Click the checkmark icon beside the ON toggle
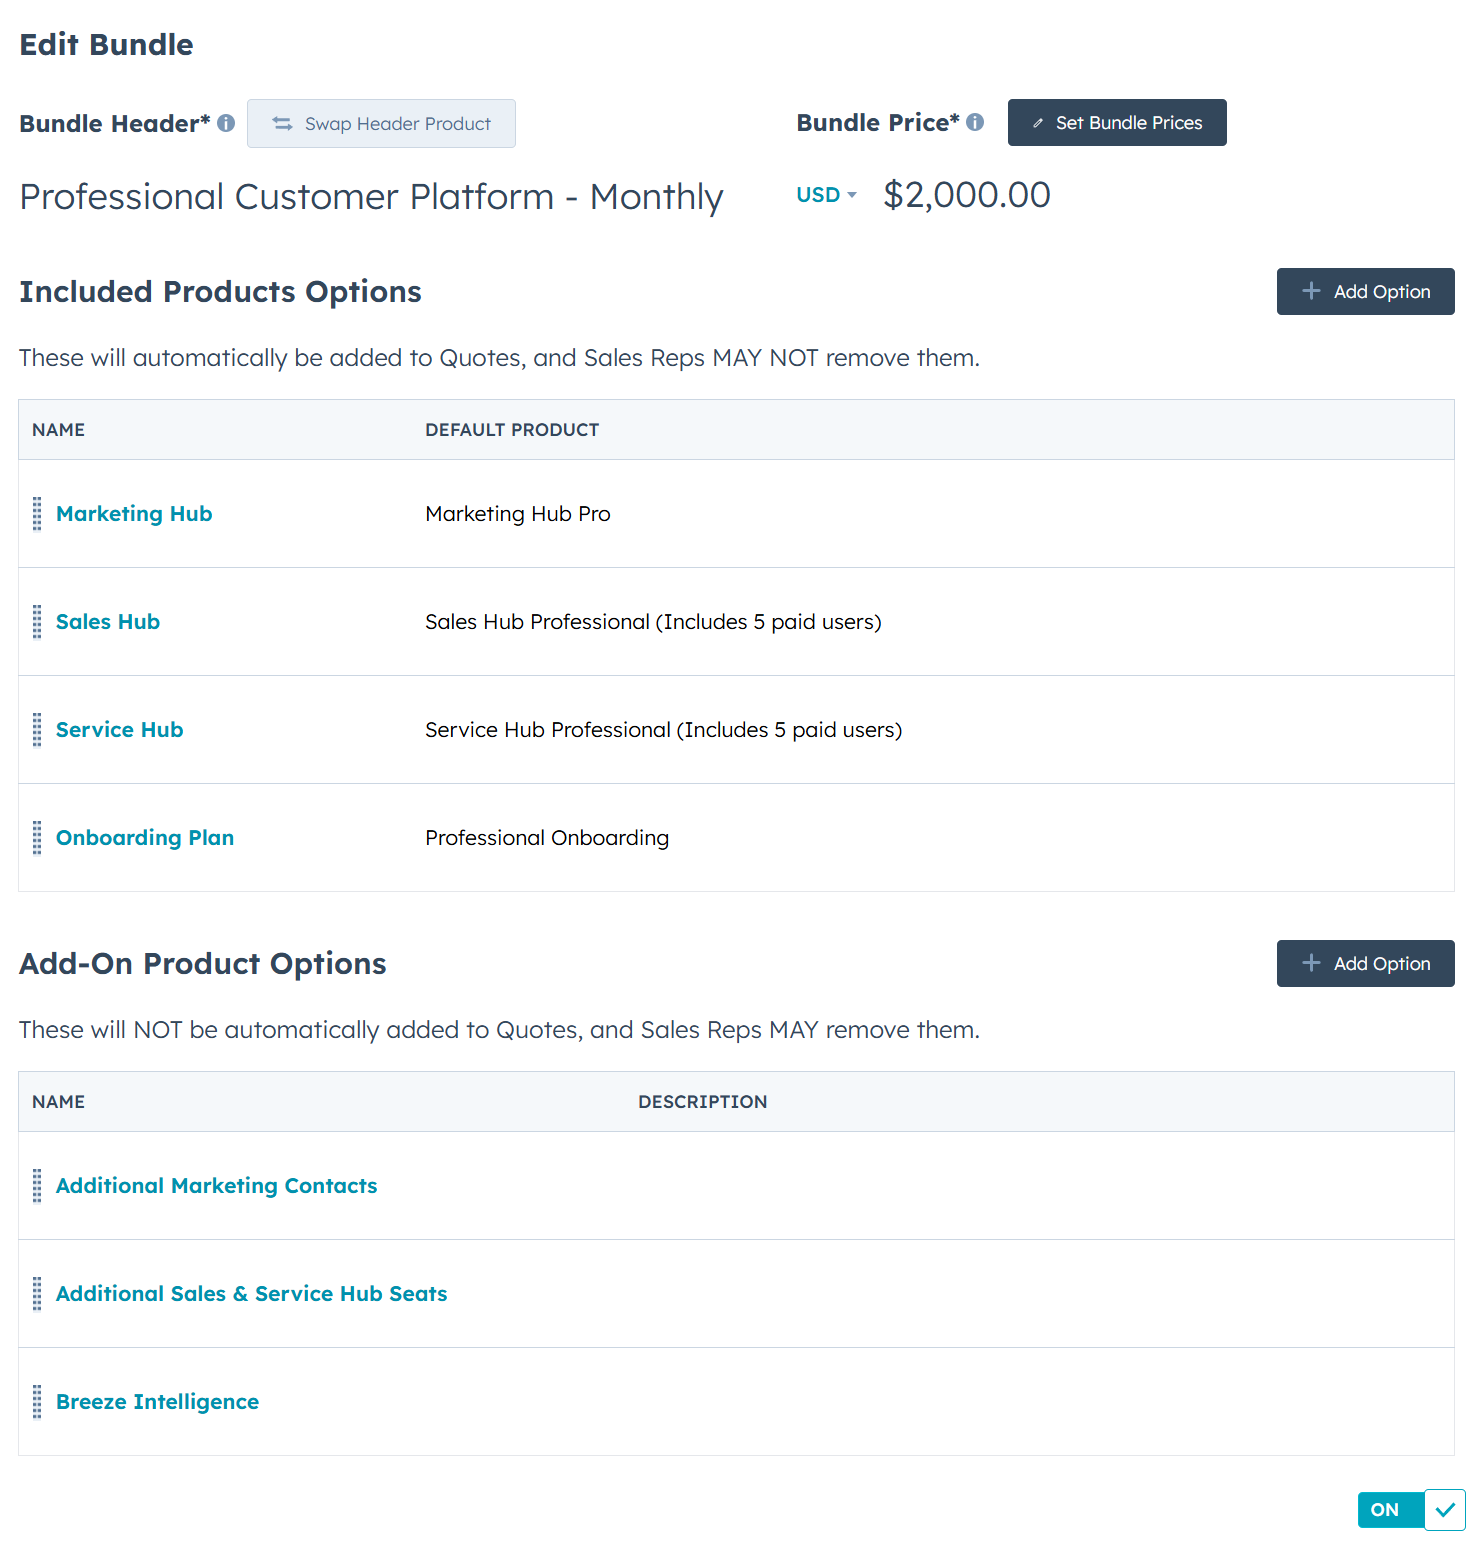 point(1444,1510)
